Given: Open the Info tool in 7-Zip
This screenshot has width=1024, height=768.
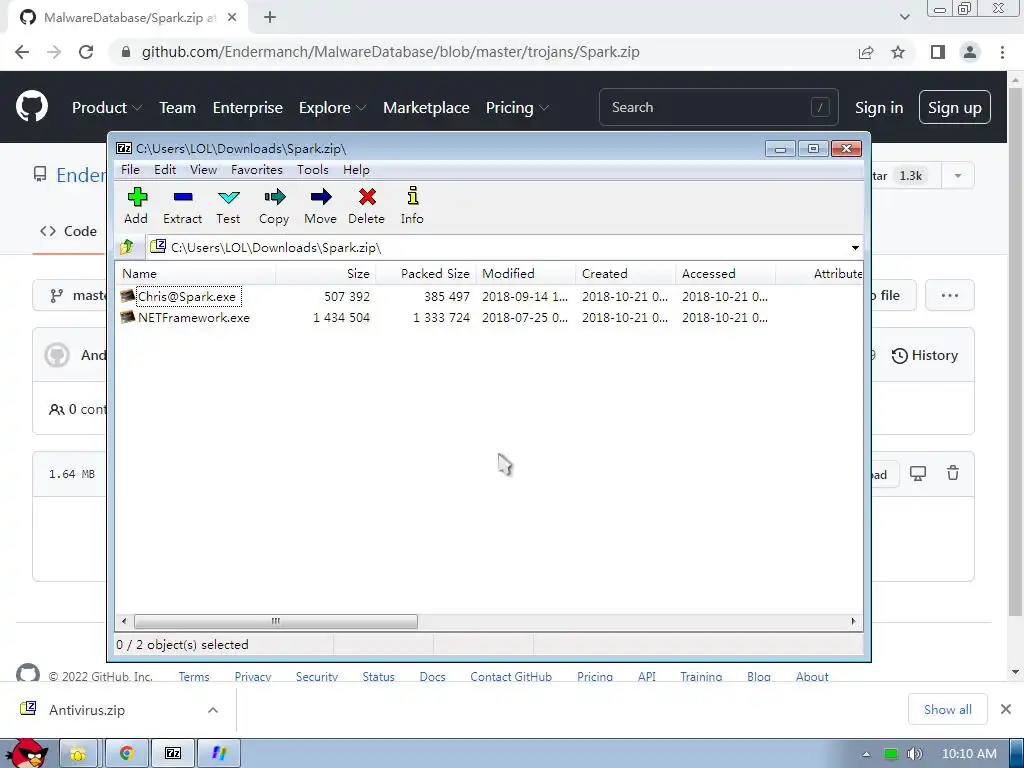Looking at the screenshot, I should [x=412, y=206].
